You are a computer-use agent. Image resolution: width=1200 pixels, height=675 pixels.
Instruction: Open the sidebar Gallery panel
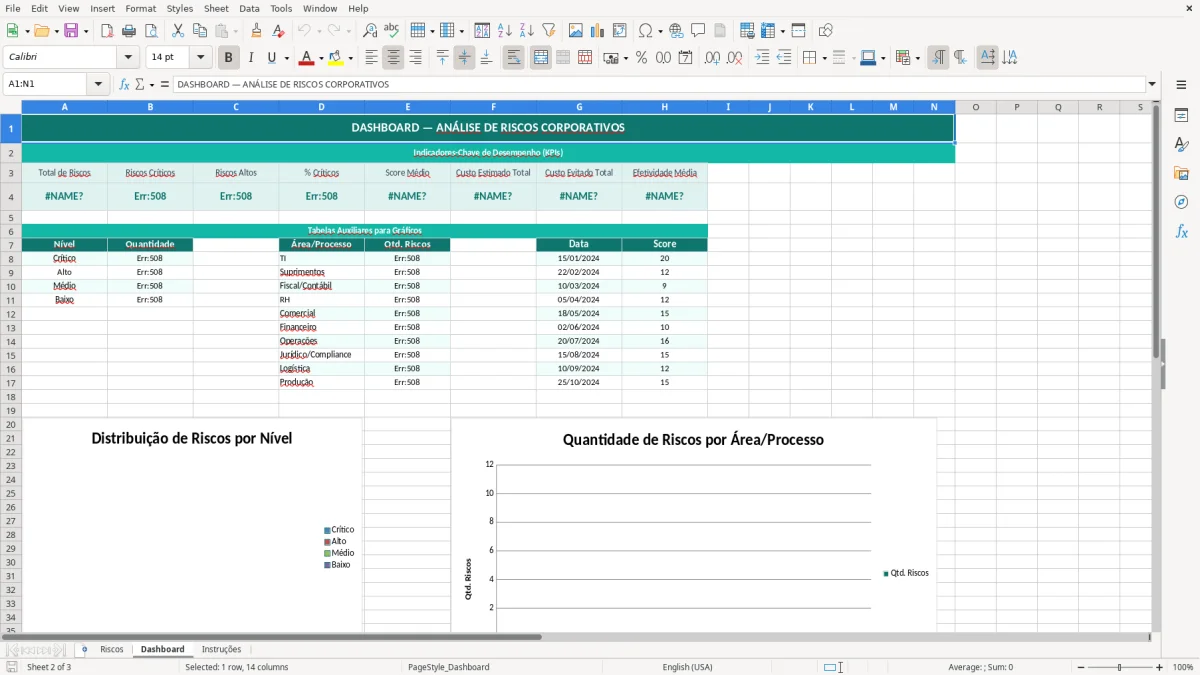pos(1181,173)
